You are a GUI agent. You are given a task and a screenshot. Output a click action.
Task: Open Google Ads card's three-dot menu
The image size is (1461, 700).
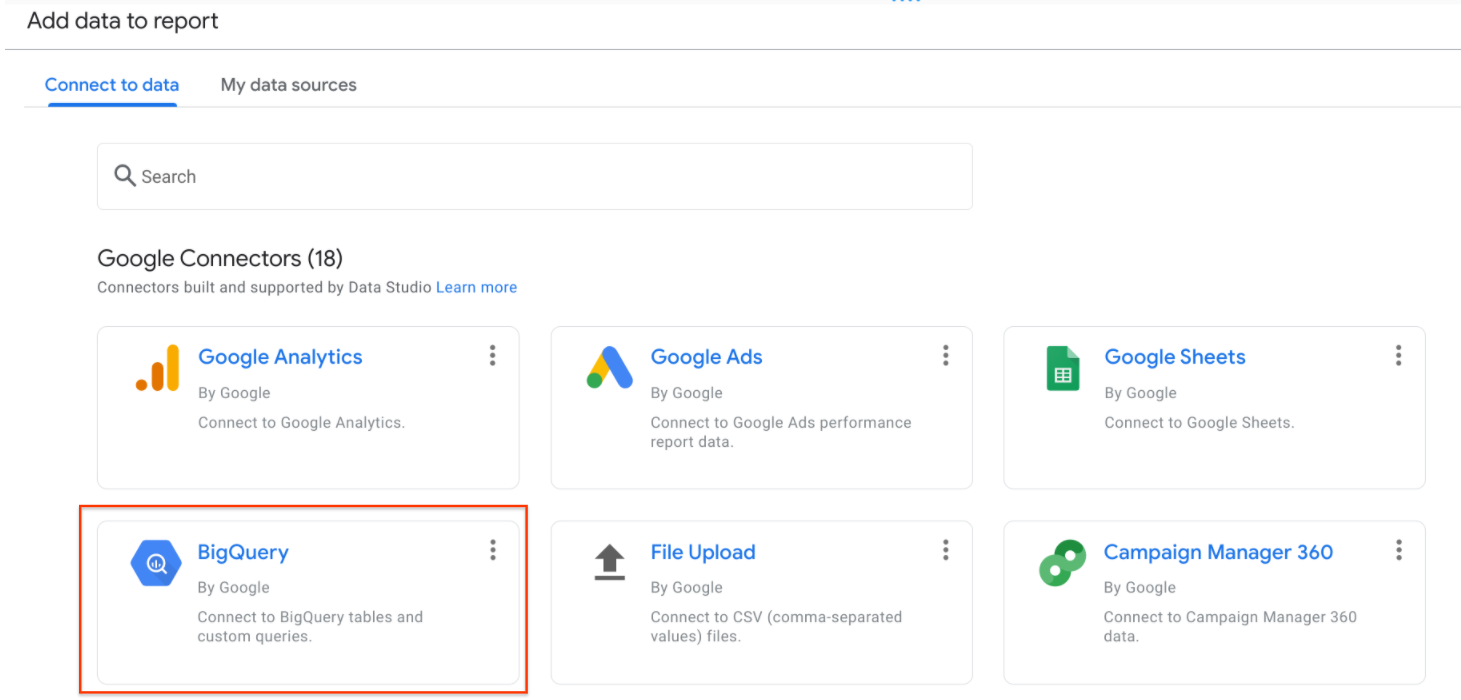tap(945, 355)
